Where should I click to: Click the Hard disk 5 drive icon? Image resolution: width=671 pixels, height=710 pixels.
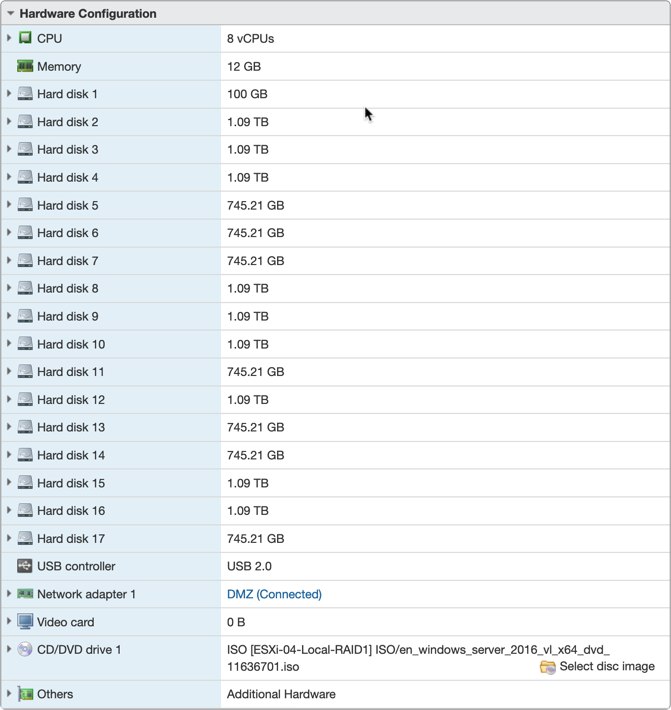[x=25, y=205]
